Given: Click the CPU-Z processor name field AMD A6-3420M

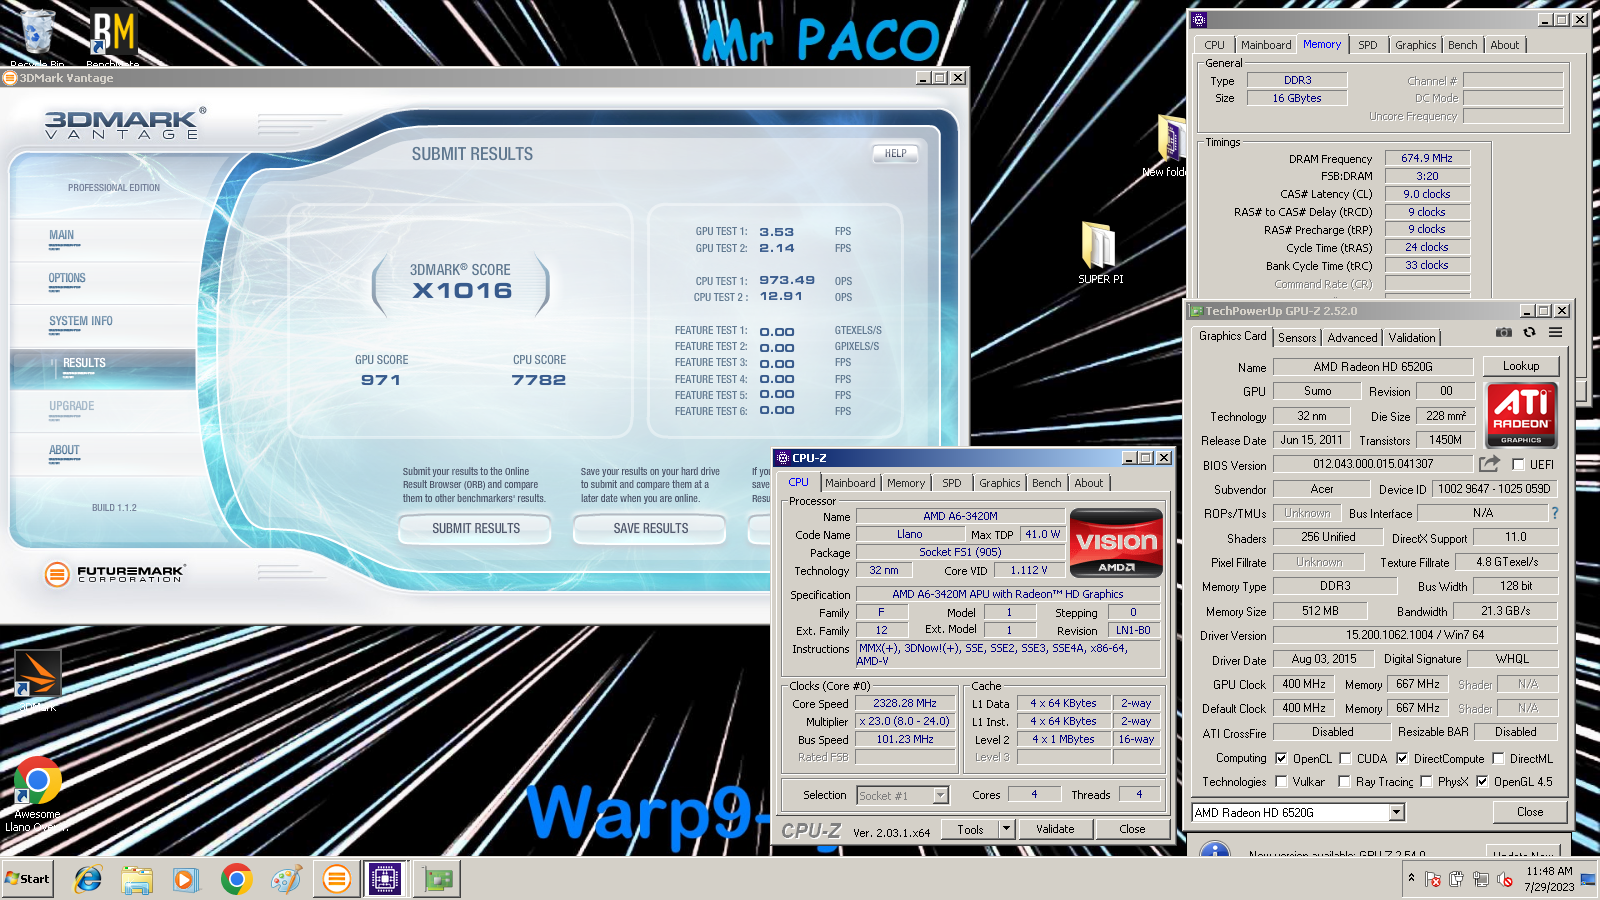Looking at the screenshot, I should [960, 516].
